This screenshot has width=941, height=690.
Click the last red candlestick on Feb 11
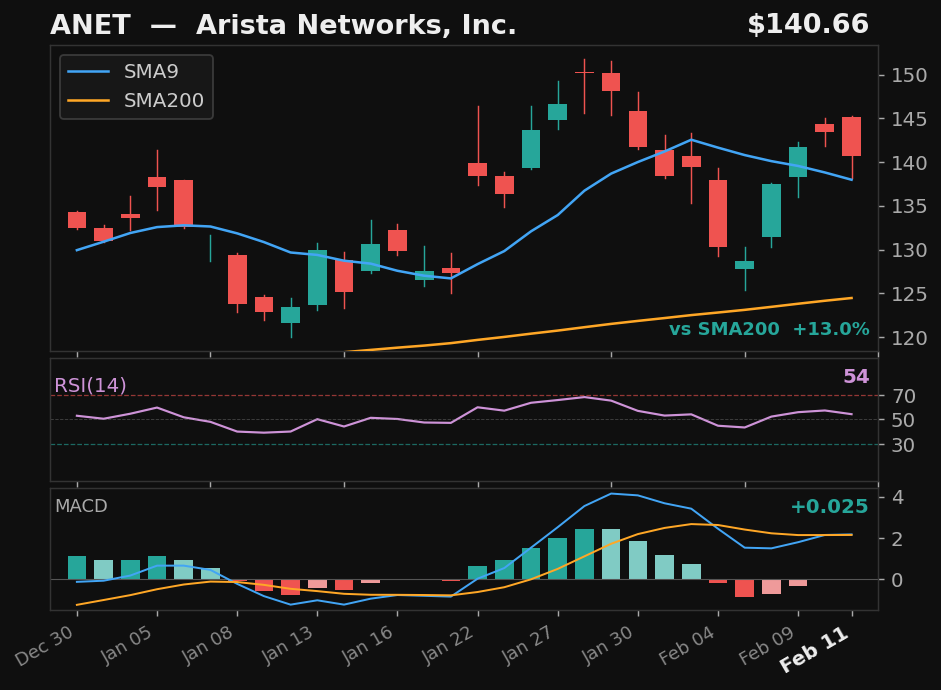coord(852,137)
